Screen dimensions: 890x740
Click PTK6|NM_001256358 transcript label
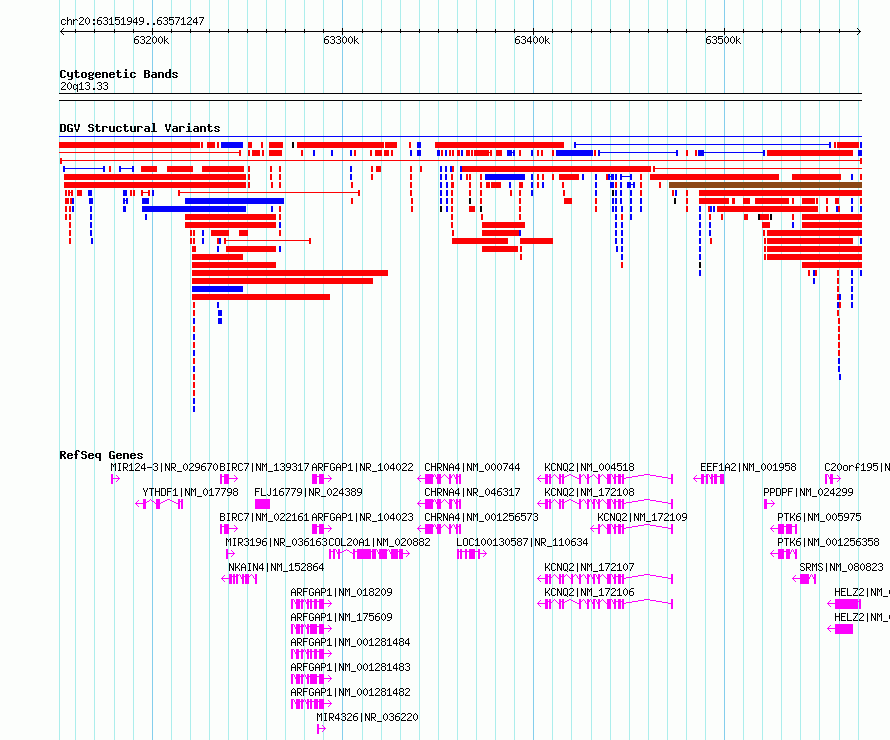[x=828, y=542]
